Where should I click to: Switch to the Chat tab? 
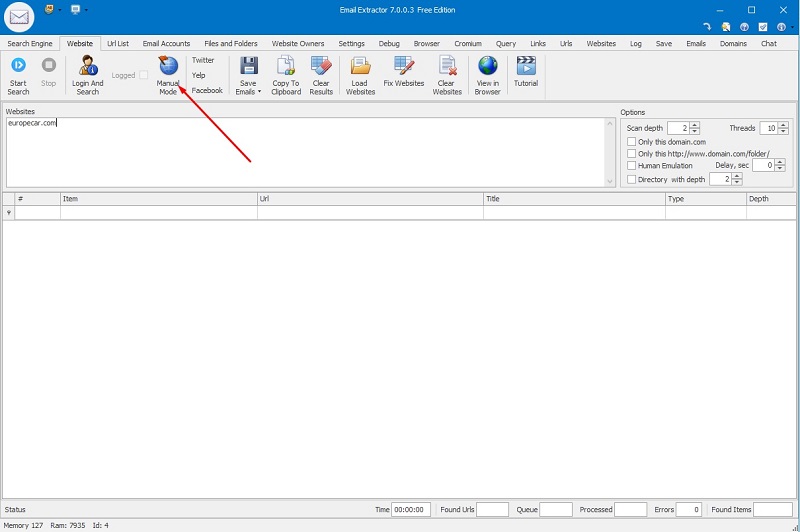click(768, 43)
